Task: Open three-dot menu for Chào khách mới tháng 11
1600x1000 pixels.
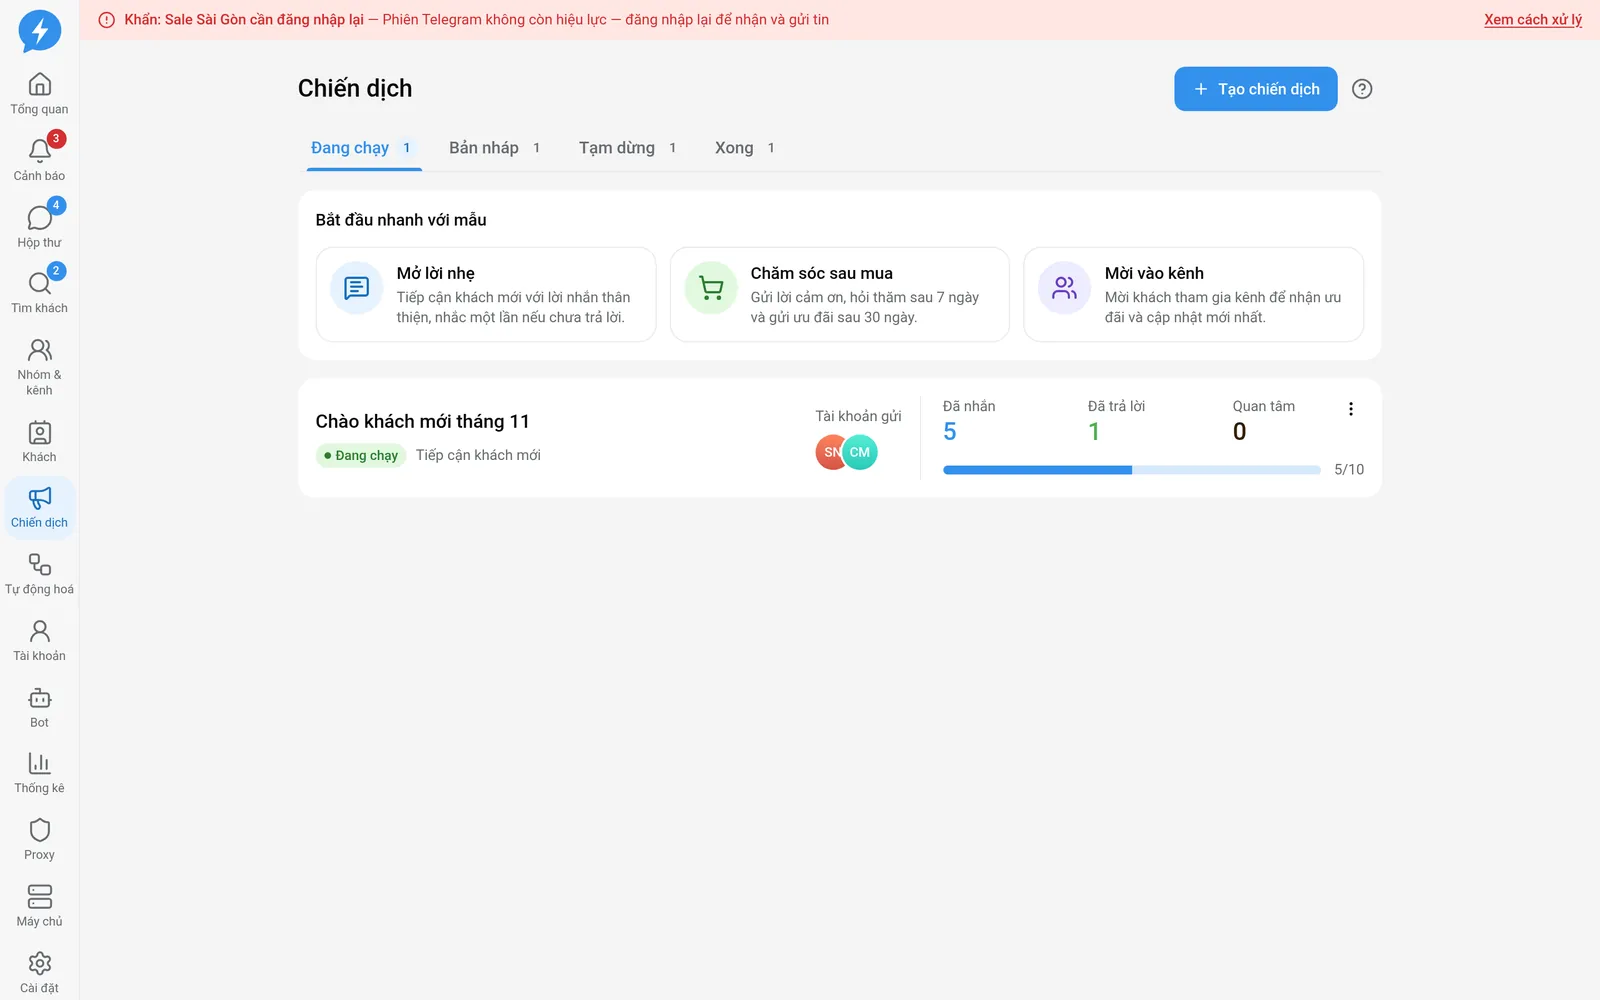Action: tap(1351, 409)
